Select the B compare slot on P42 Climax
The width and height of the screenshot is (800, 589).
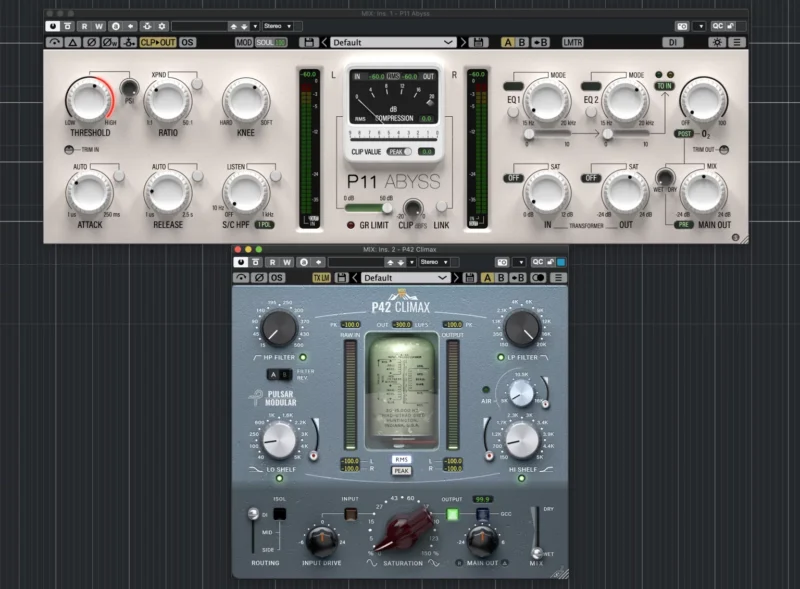click(500, 278)
